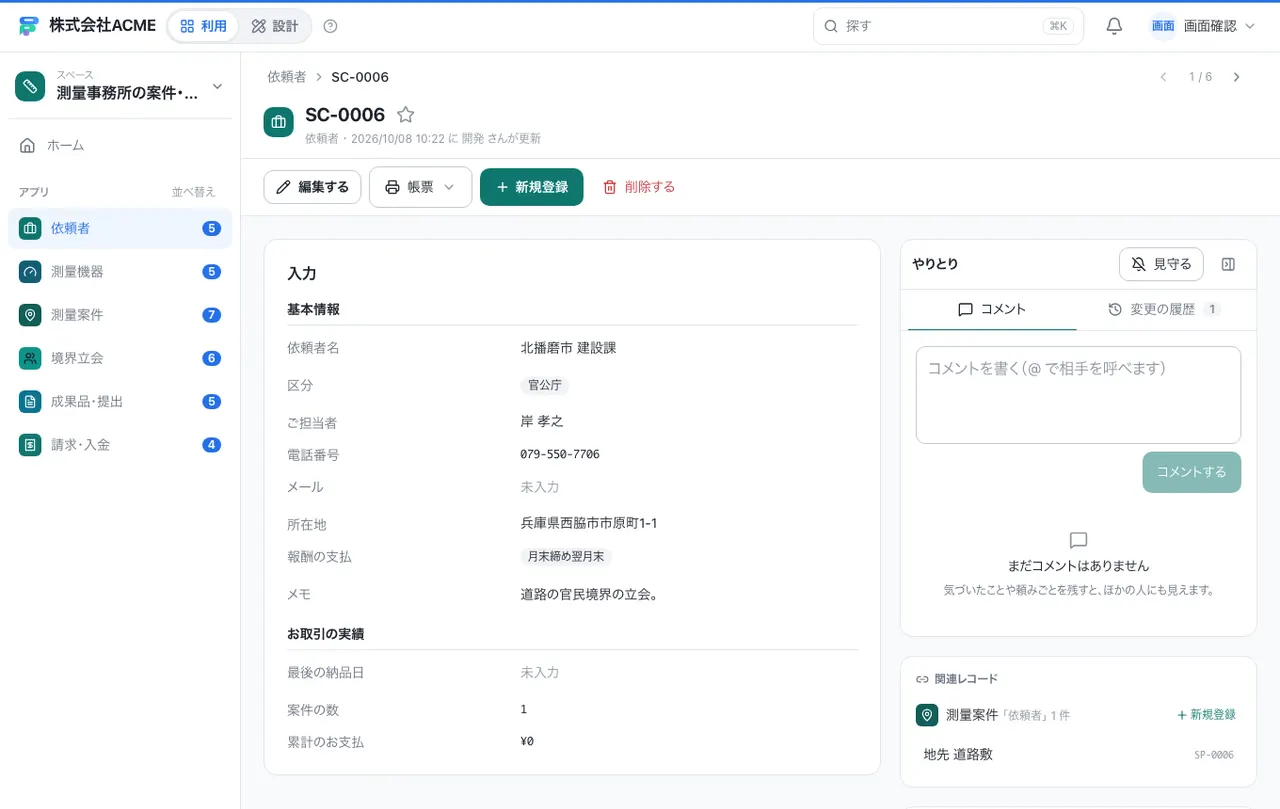
Task: Click the 請求・入金 billing icon
Action: click(30, 444)
